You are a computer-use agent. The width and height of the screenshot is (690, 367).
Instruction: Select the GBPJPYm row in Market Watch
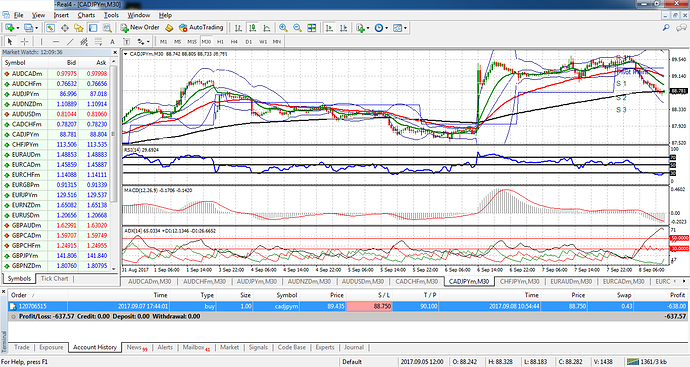(x=56, y=256)
